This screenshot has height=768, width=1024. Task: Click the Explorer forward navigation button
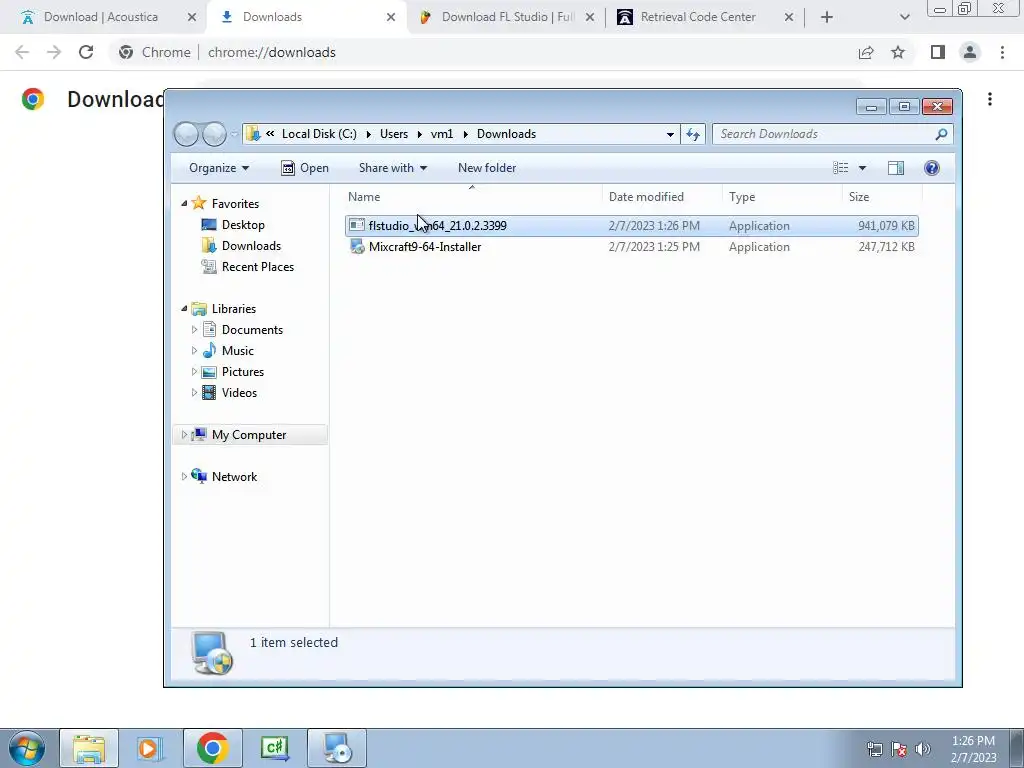click(214, 134)
